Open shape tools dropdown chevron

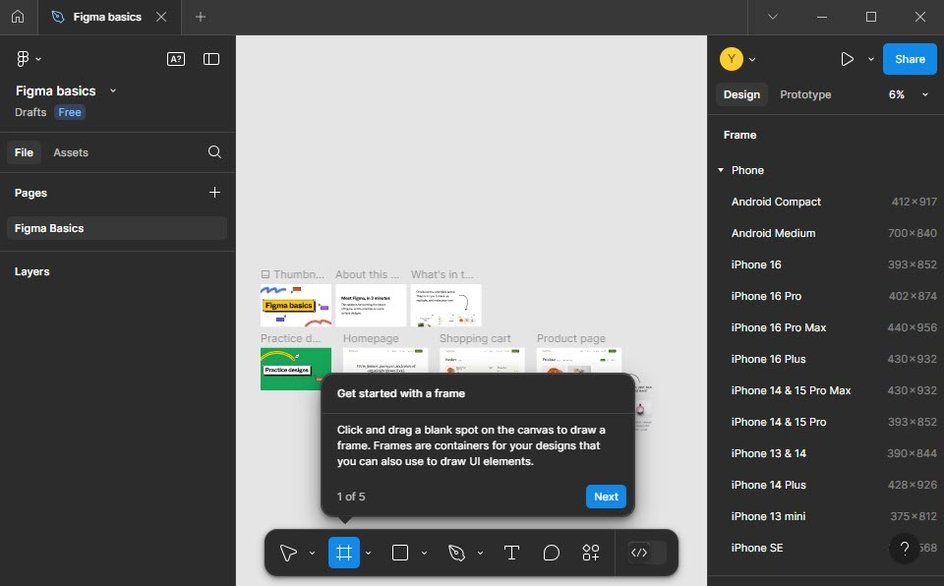coord(424,553)
